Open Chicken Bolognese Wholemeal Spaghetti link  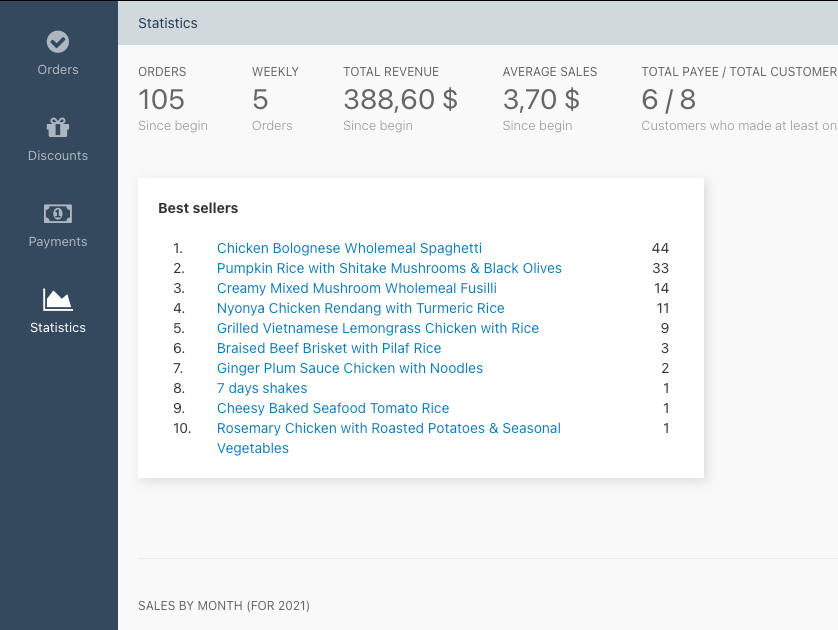coord(349,248)
